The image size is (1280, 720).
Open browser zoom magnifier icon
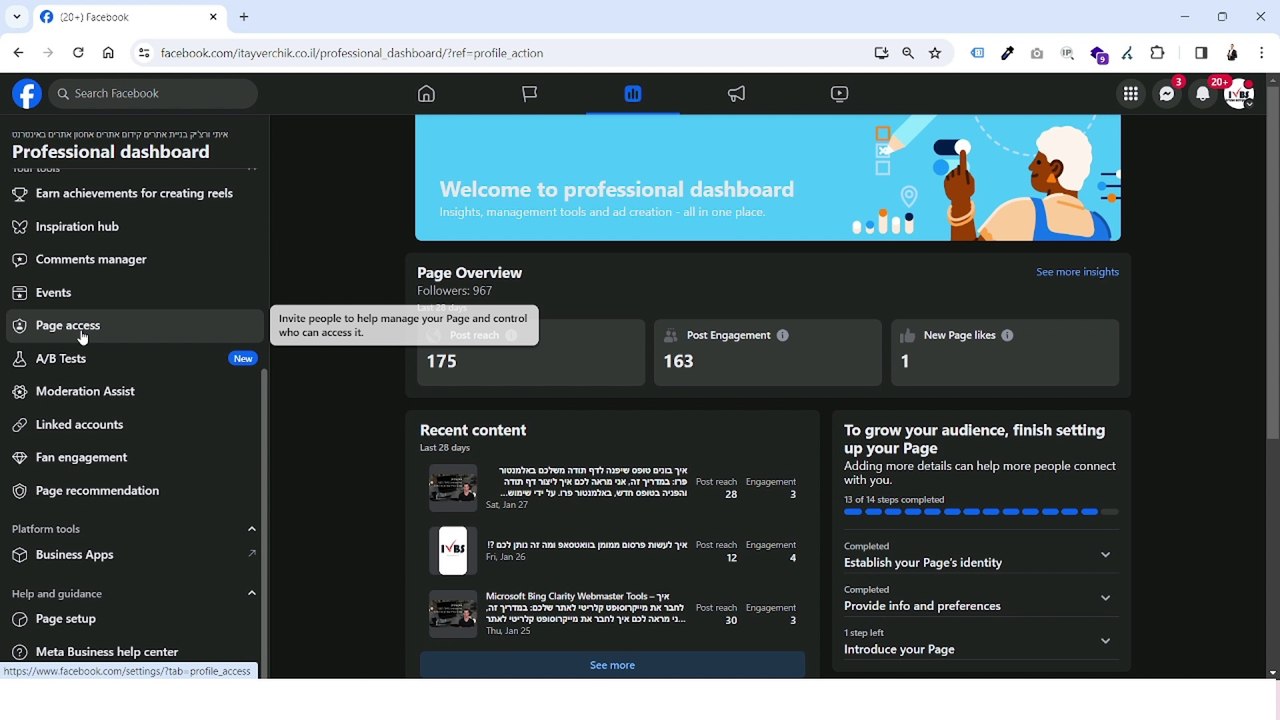coord(908,53)
